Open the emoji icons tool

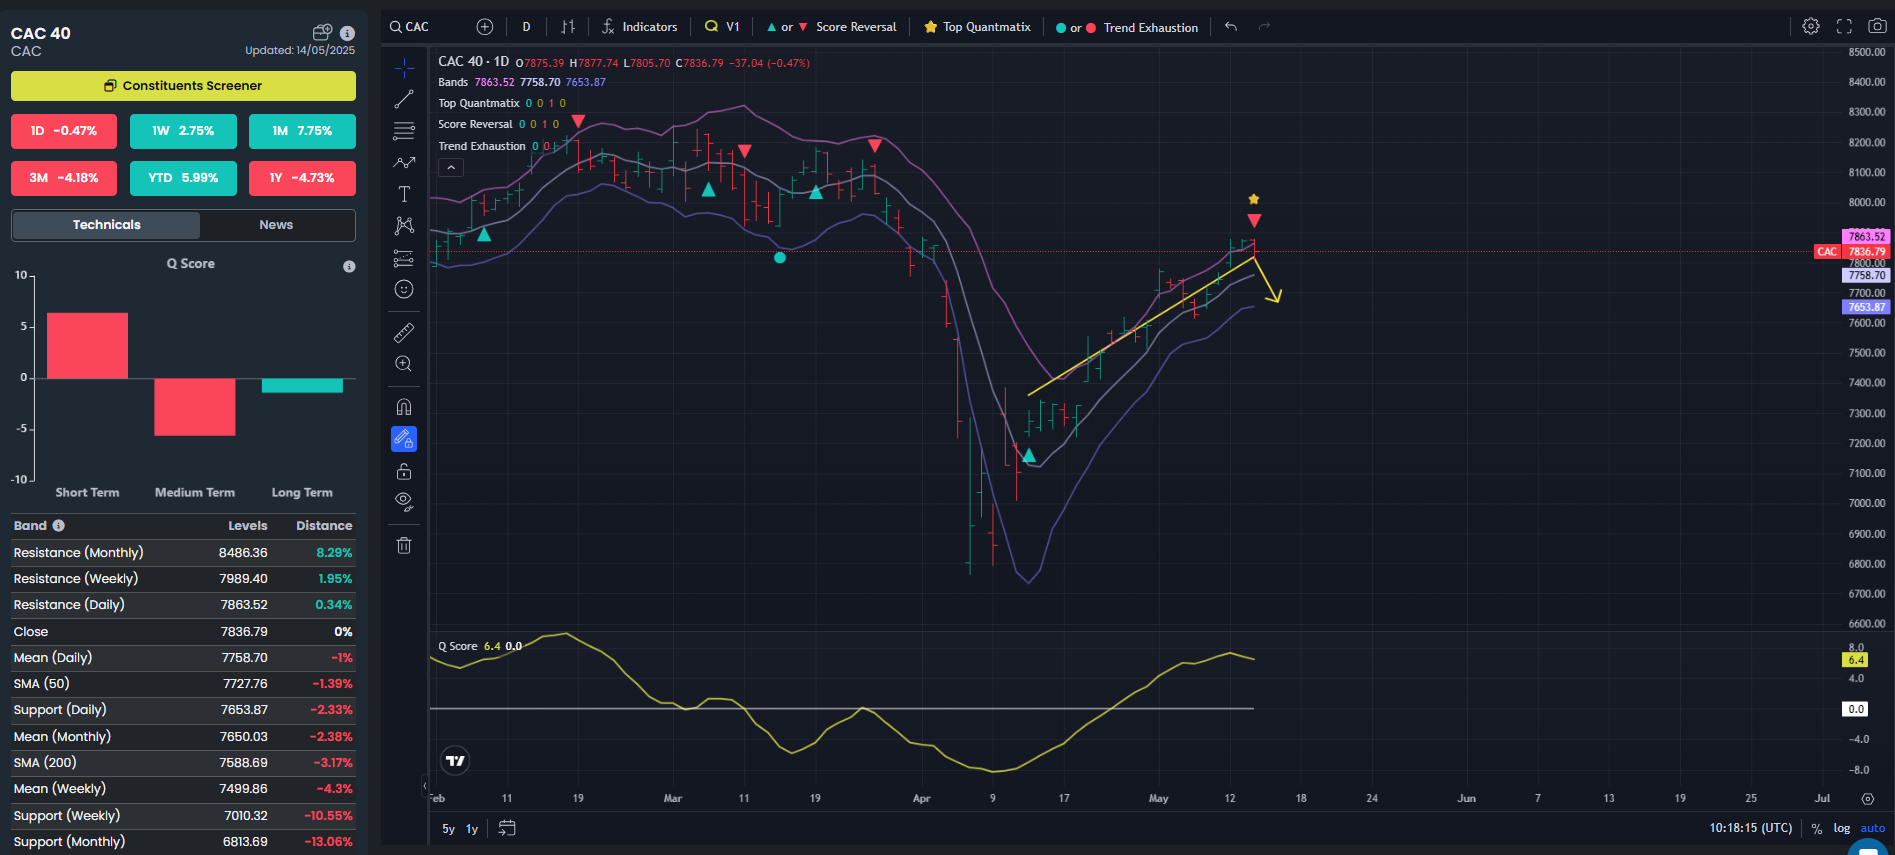pos(404,290)
